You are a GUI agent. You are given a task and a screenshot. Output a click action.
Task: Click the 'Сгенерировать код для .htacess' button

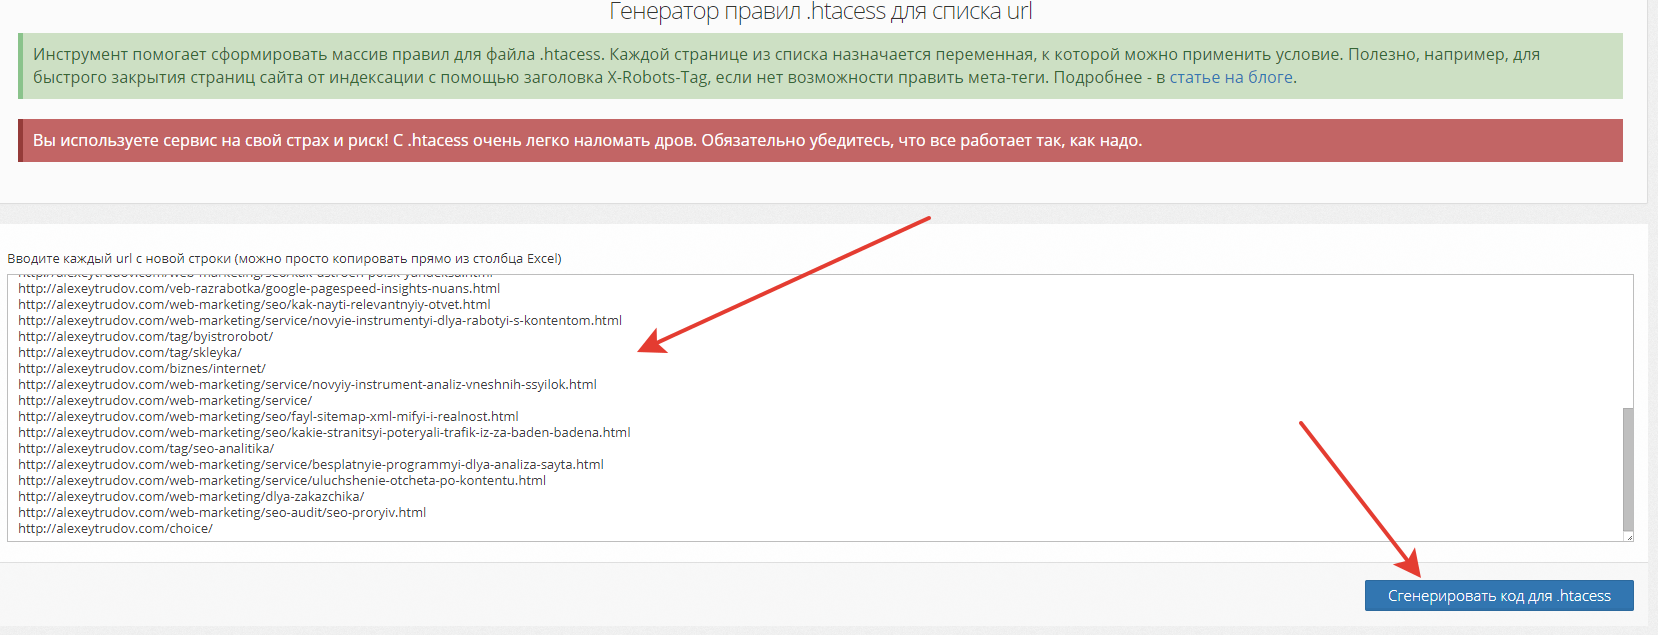click(1498, 596)
